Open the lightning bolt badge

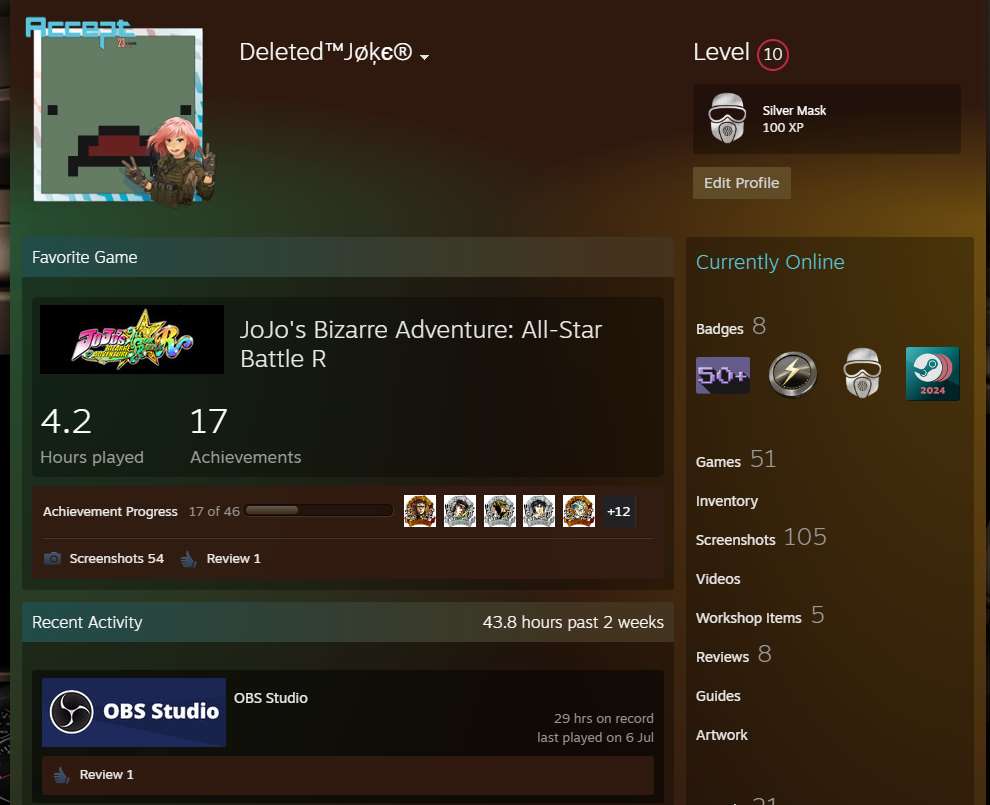point(792,374)
